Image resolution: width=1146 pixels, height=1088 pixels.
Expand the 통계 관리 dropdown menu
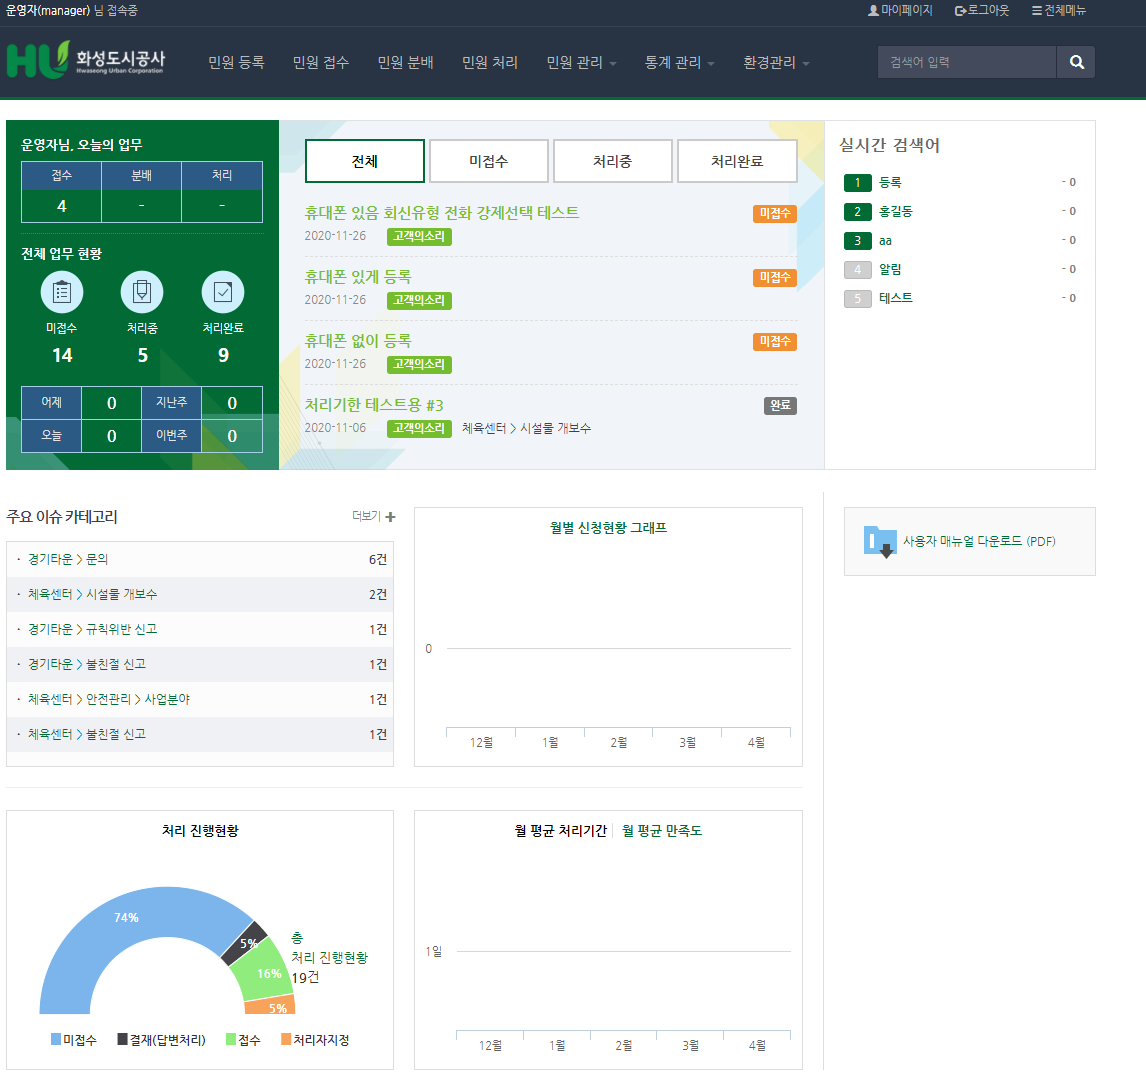(679, 62)
